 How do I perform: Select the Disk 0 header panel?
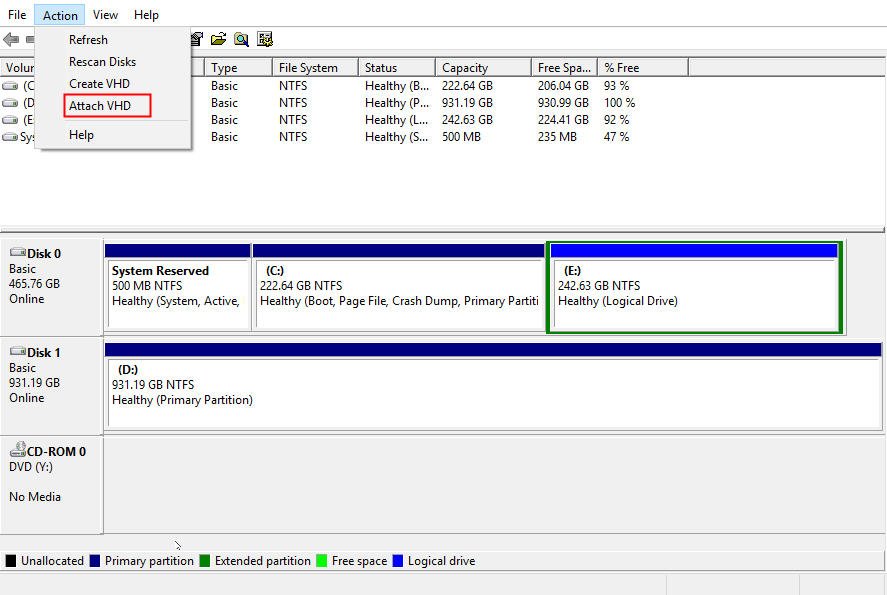pos(52,287)
